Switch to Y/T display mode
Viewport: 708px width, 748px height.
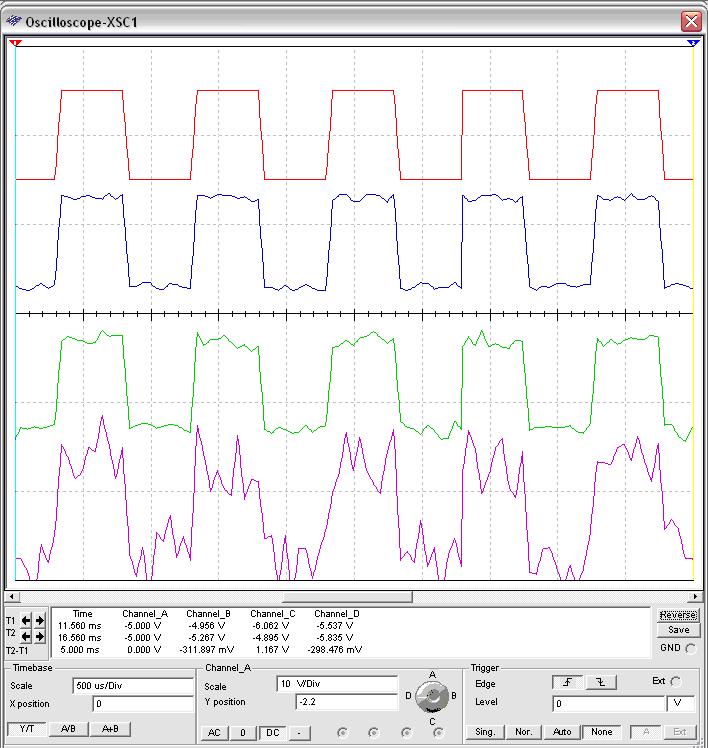(27, 729)
